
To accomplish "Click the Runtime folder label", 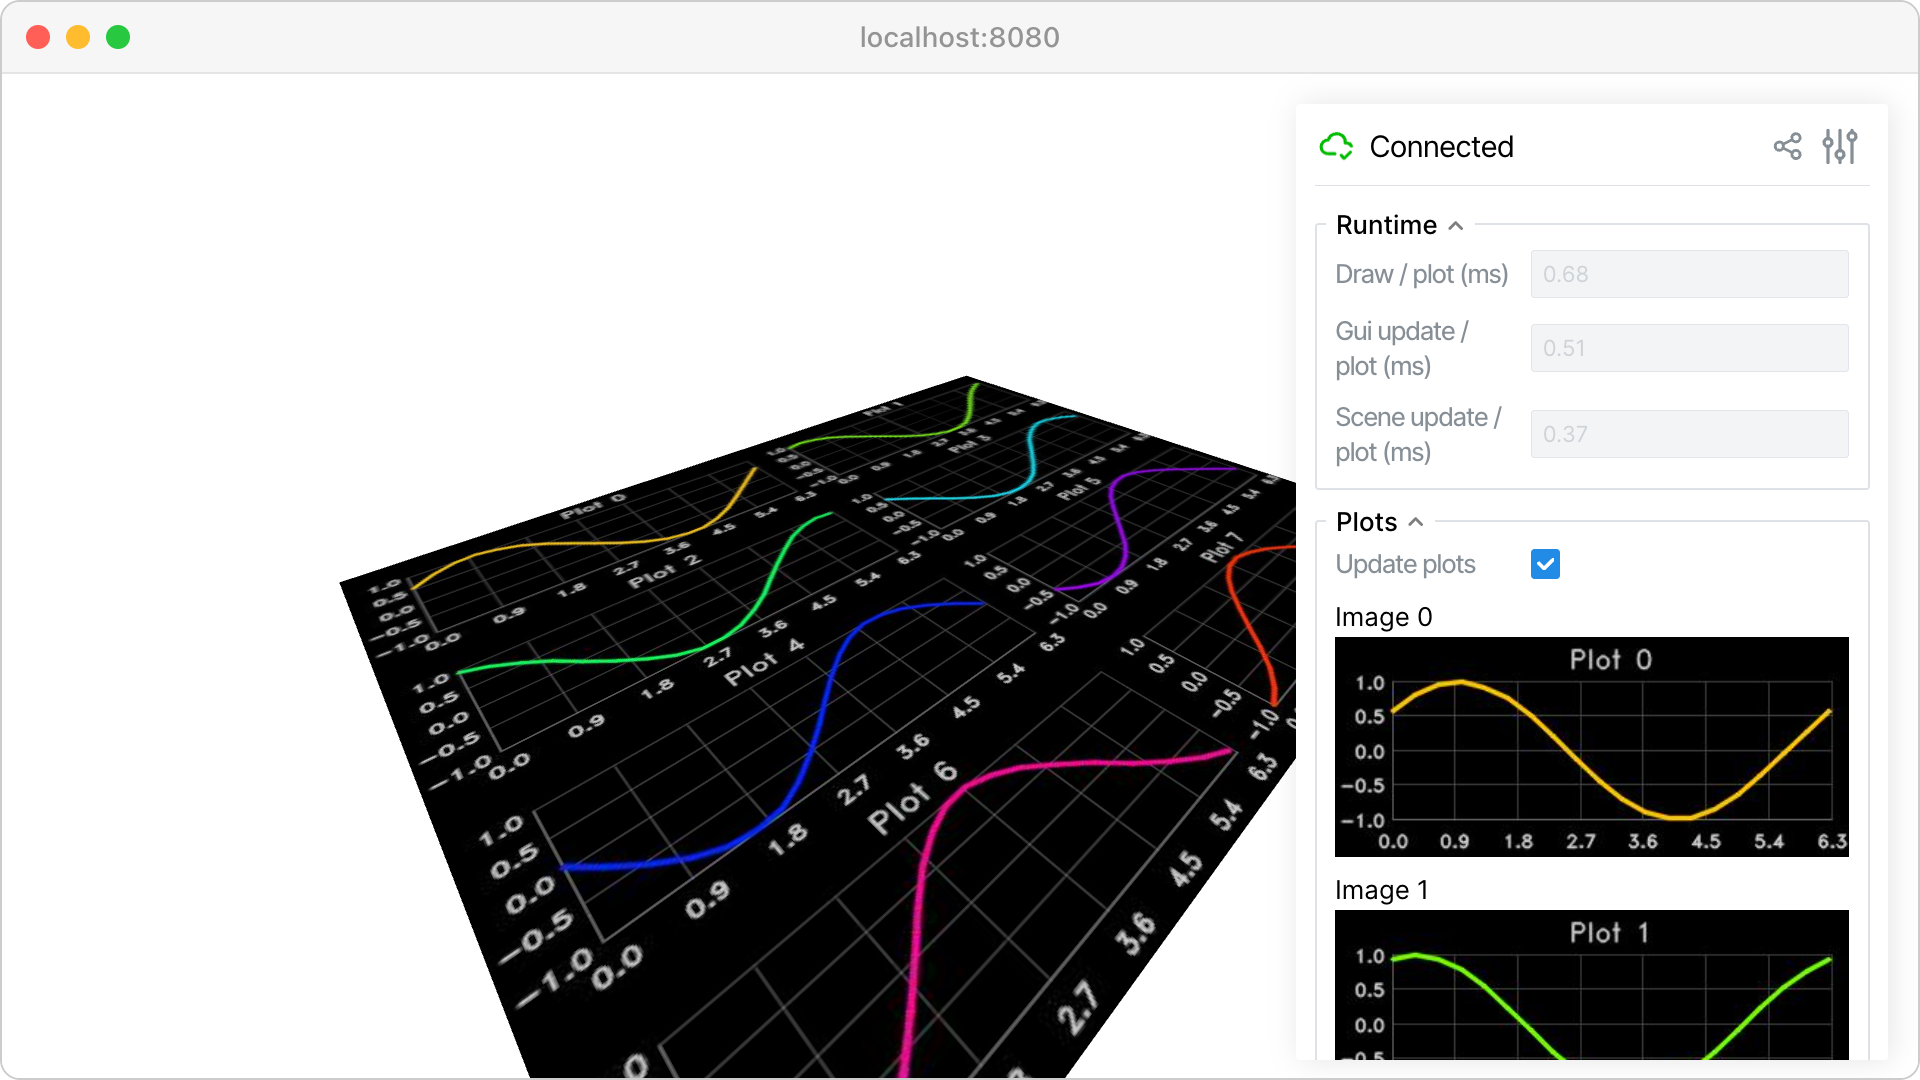I will click(1386, 225).
